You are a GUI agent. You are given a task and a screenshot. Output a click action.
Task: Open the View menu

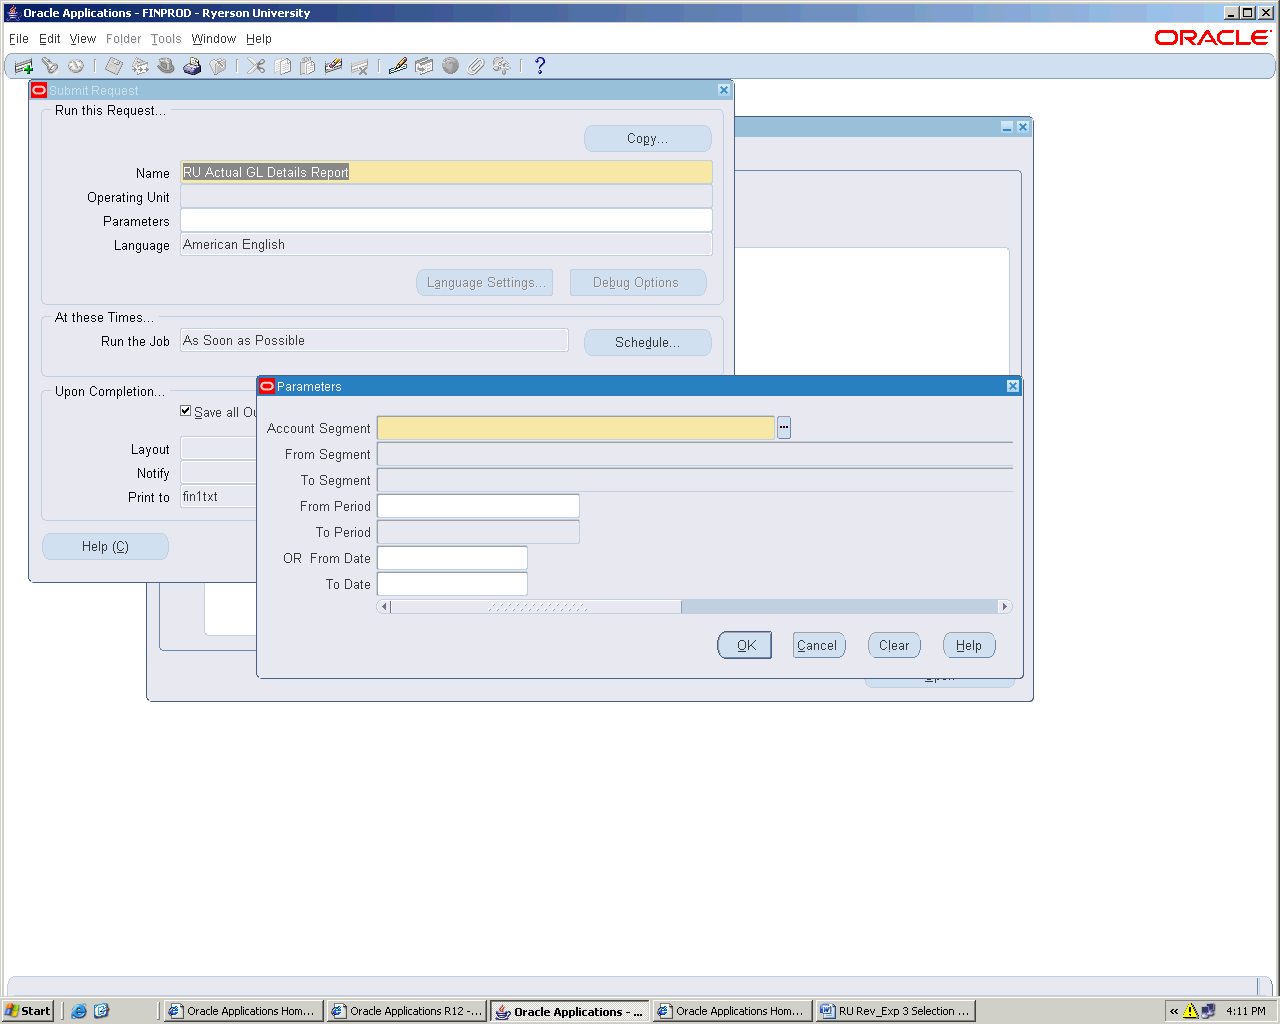coord(83,39)
